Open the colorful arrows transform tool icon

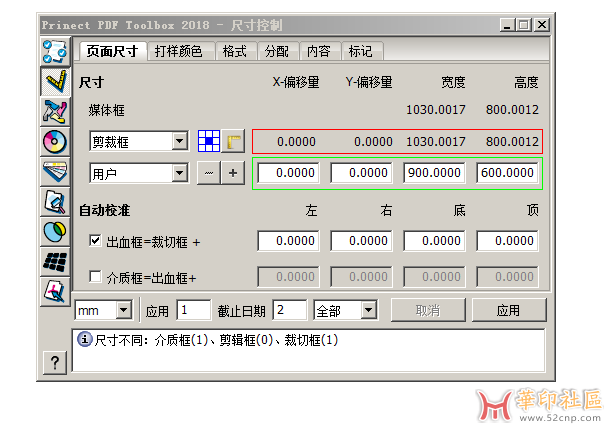coord(55,111)
